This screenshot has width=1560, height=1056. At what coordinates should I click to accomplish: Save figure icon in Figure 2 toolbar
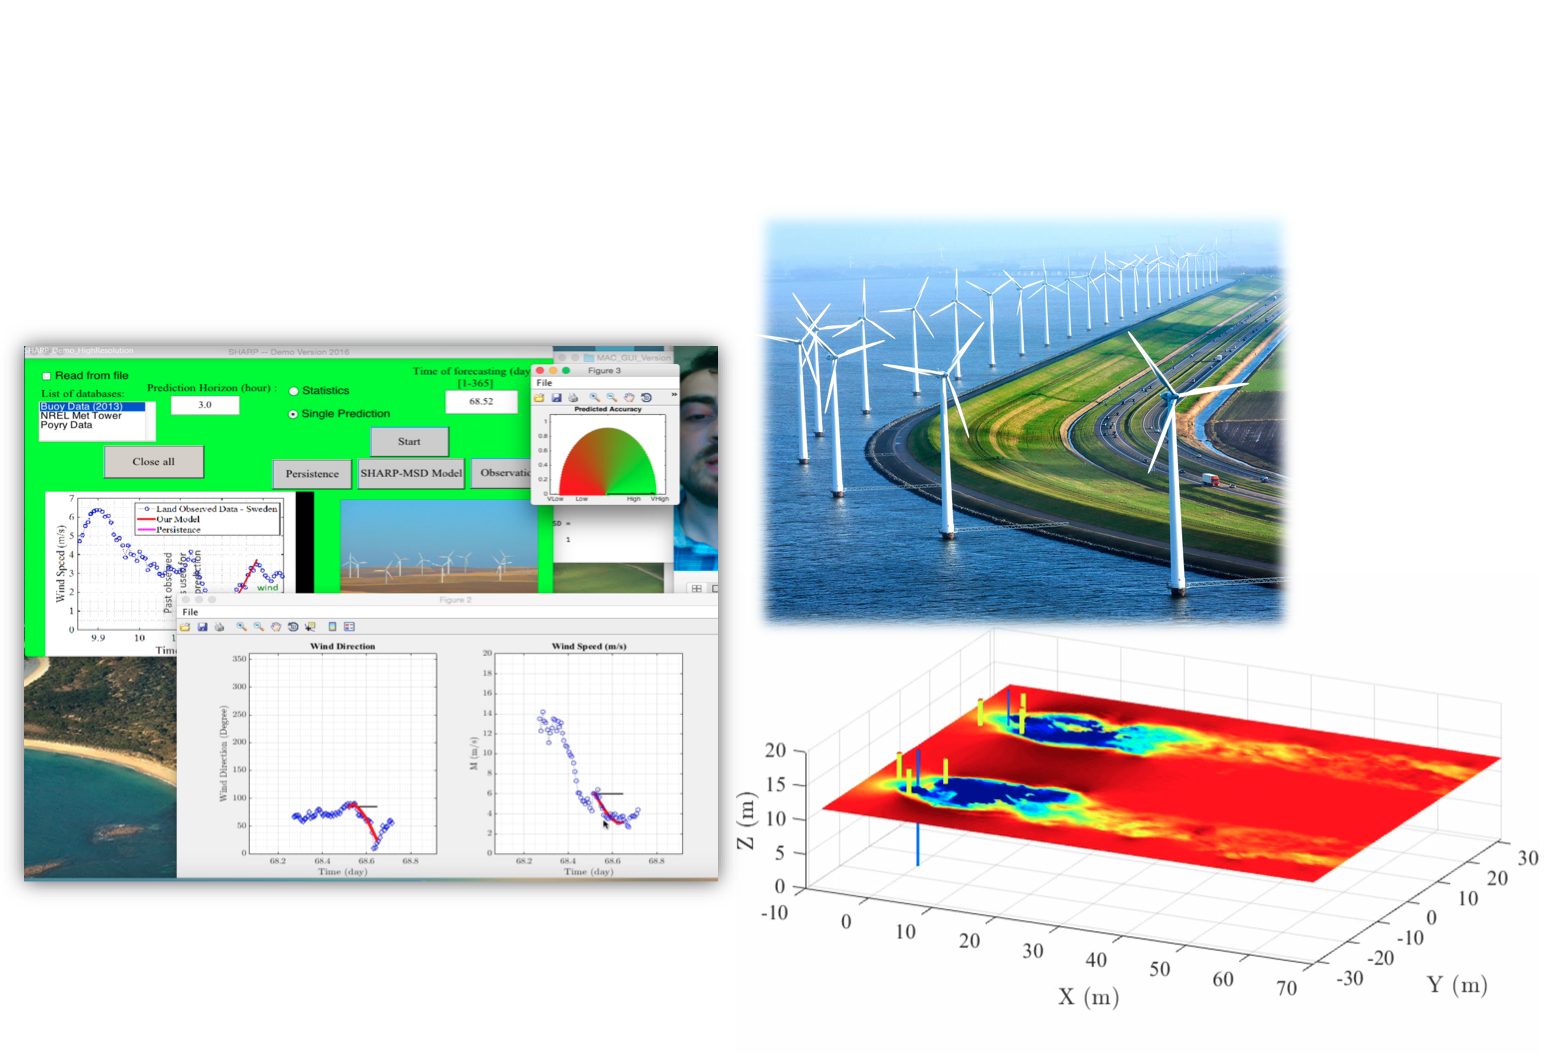coord(202,627)
